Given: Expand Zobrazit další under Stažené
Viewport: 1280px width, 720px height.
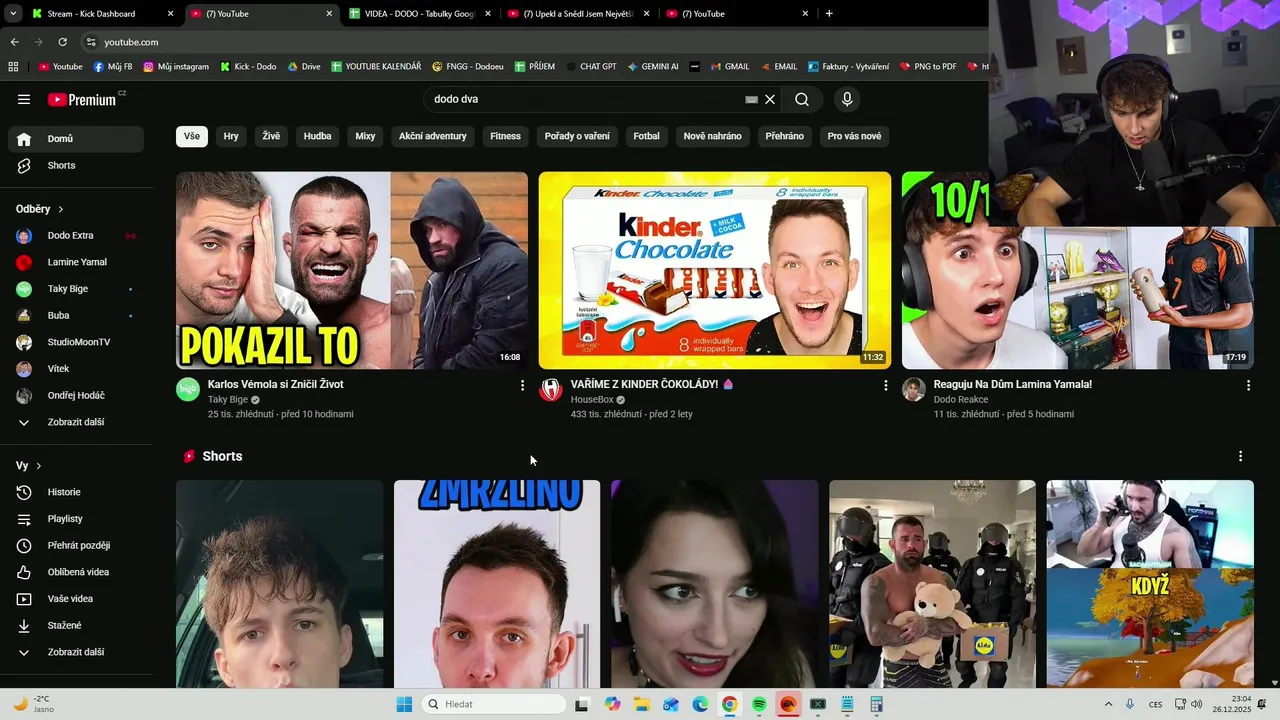Looking at the screenshot, I should coord(76,652).
